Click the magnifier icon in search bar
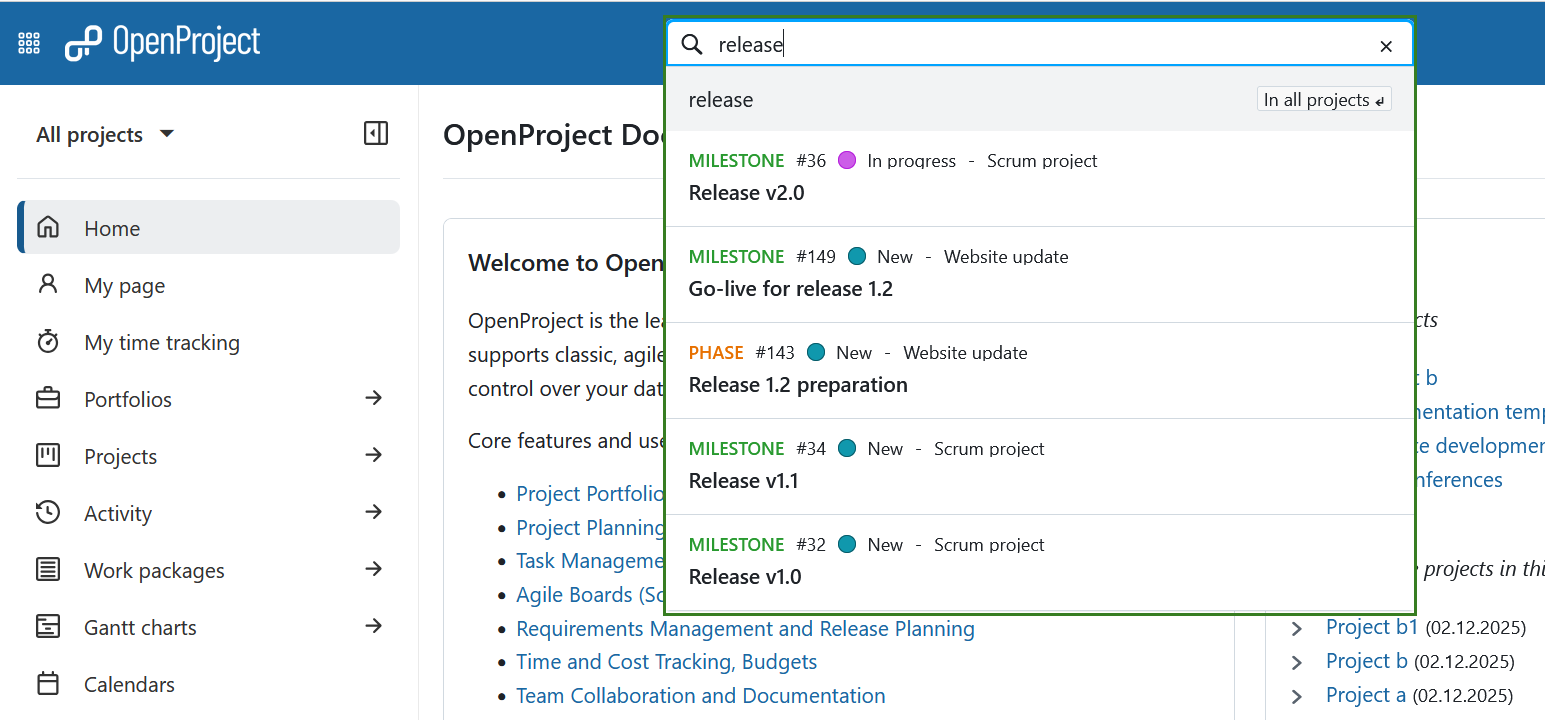Screen dimensions: 1545x720 point(692,44)
